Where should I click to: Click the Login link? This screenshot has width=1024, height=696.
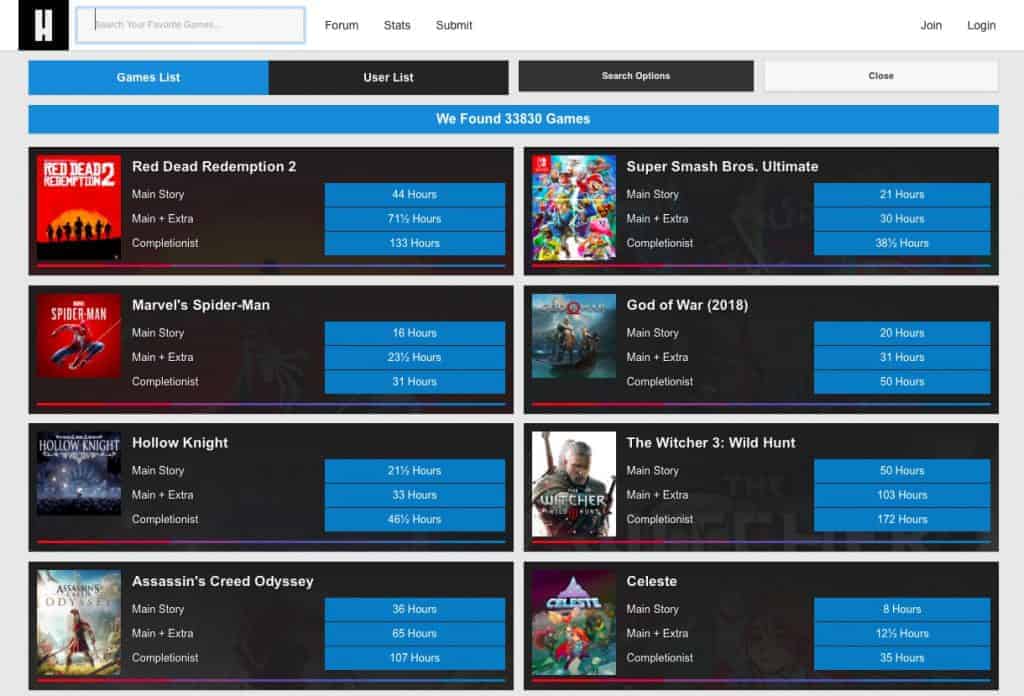(x=981, y=25)
